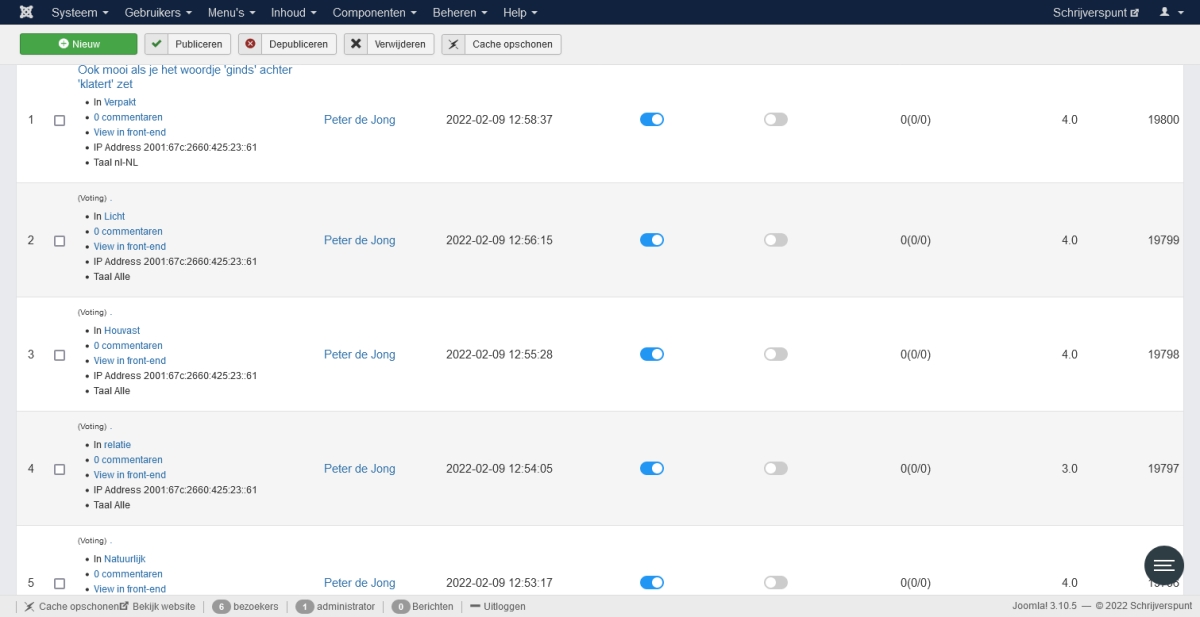The width and height of the screenshot is (1200, 617).
Task: Click the green Nieuw plus button
Action: click(79, 44)
